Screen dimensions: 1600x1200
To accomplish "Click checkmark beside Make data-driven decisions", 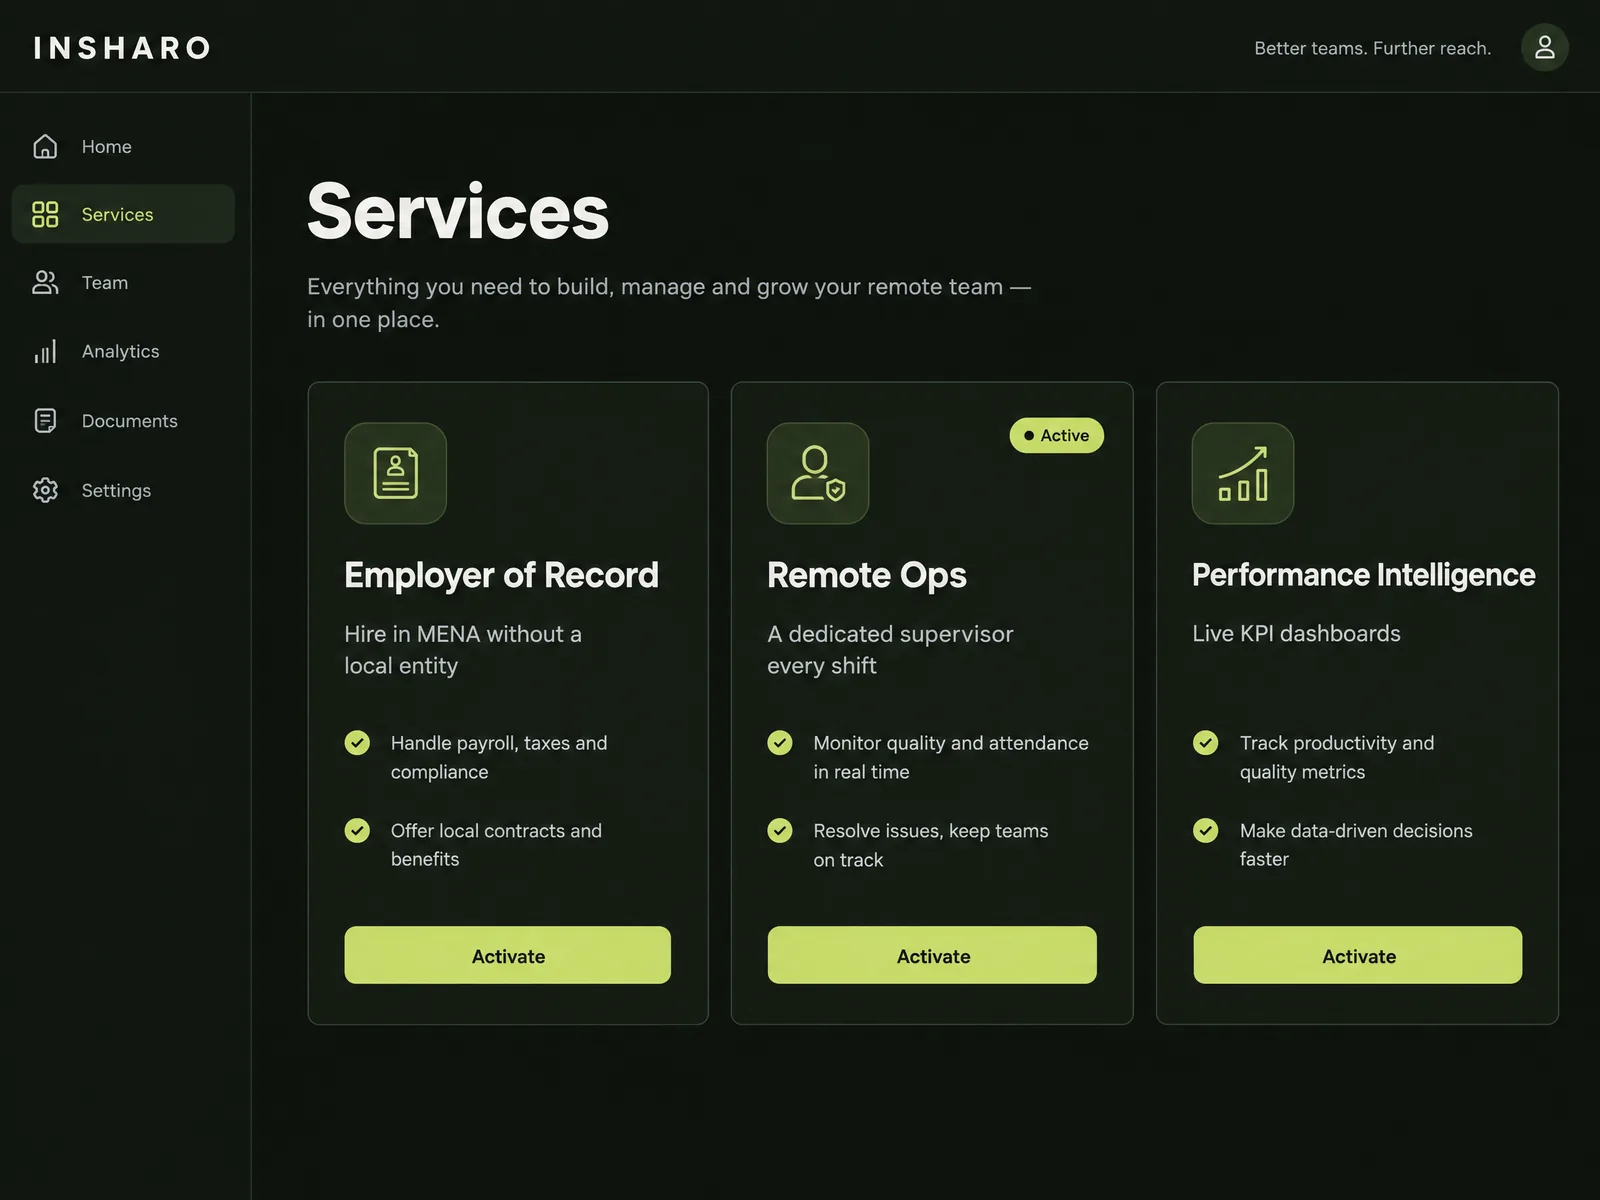I will (x=1206, y=830).
